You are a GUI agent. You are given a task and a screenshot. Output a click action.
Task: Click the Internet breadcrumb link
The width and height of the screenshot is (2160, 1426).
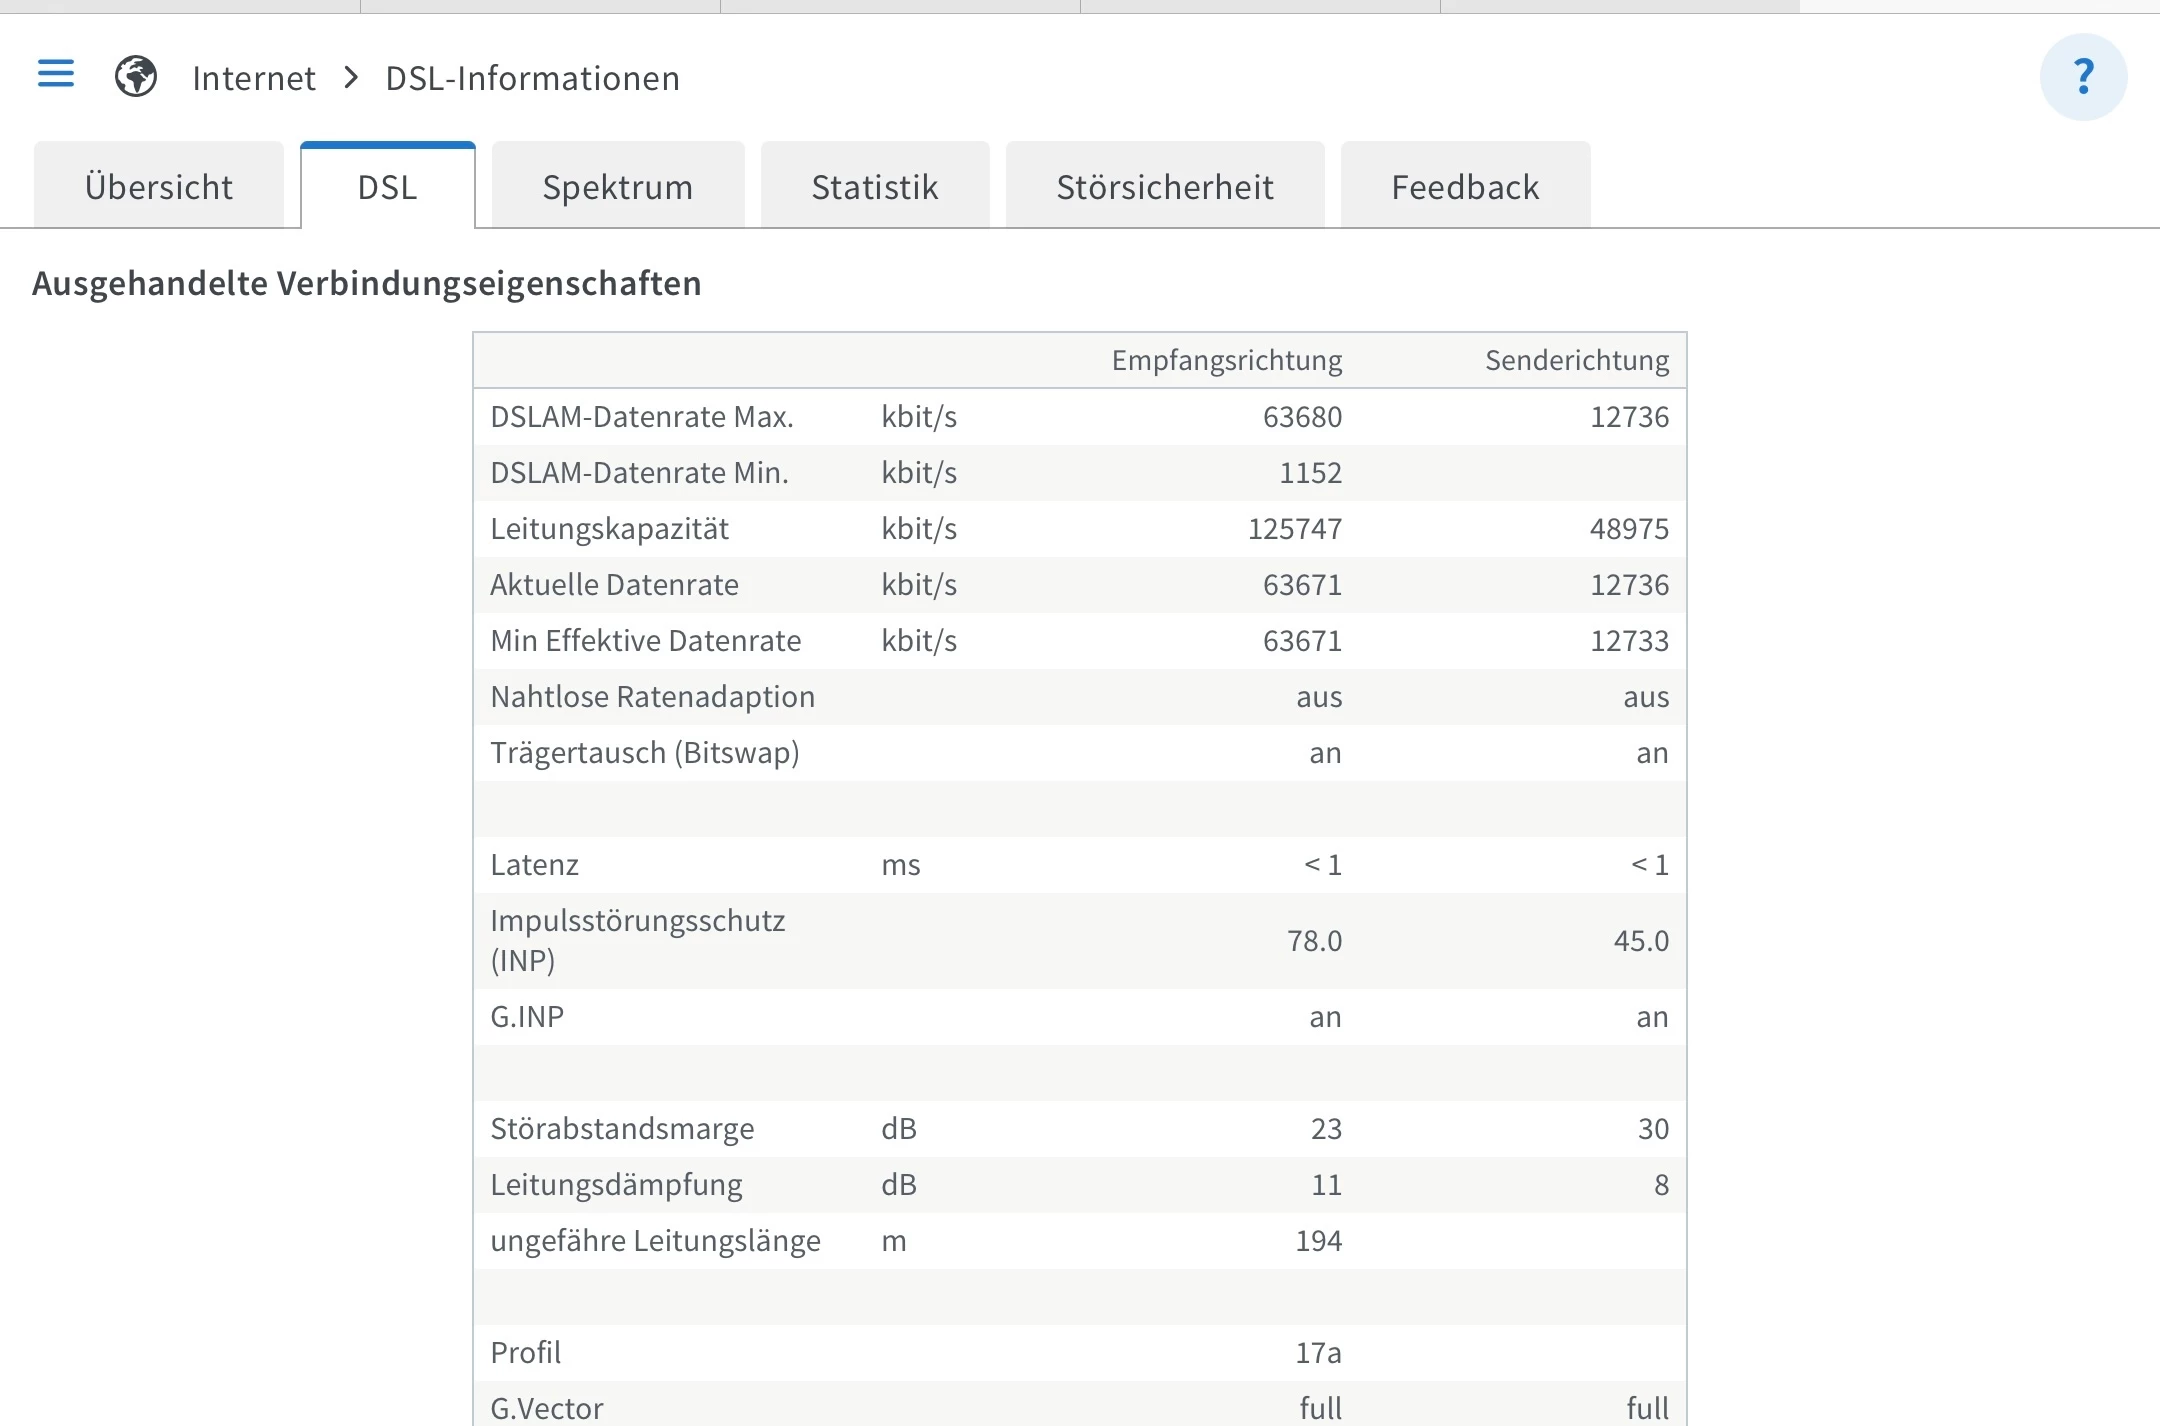[x=254, y=78]
